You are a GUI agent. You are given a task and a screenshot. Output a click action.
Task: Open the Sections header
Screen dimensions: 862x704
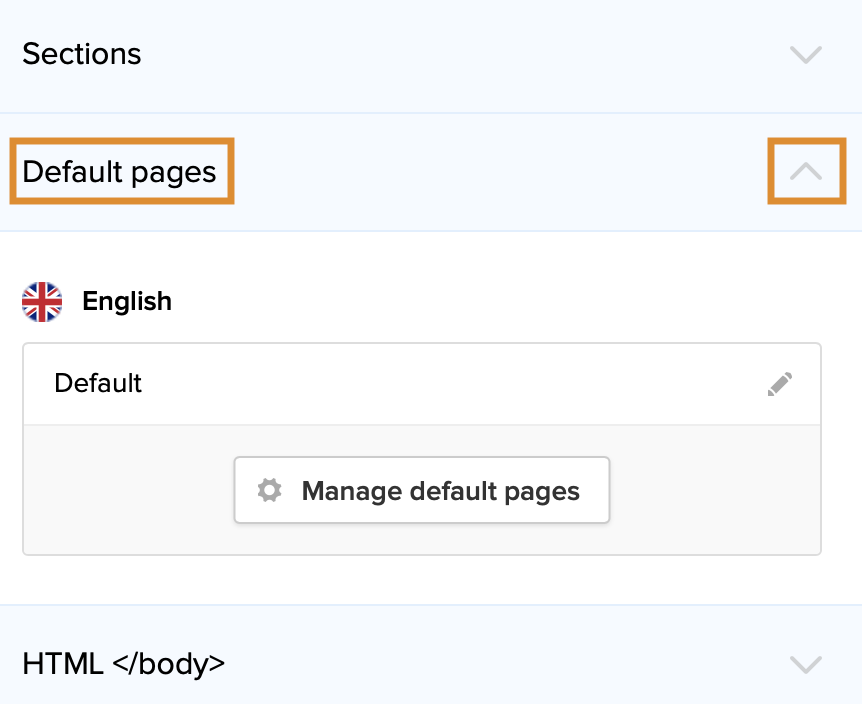[81, 55]
